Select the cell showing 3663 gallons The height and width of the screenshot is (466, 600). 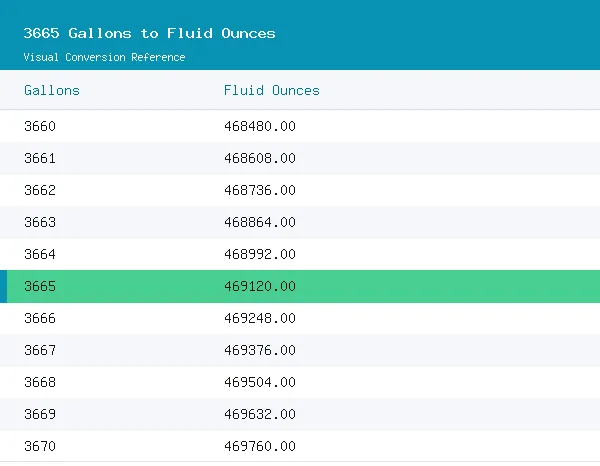pos(40,222)
